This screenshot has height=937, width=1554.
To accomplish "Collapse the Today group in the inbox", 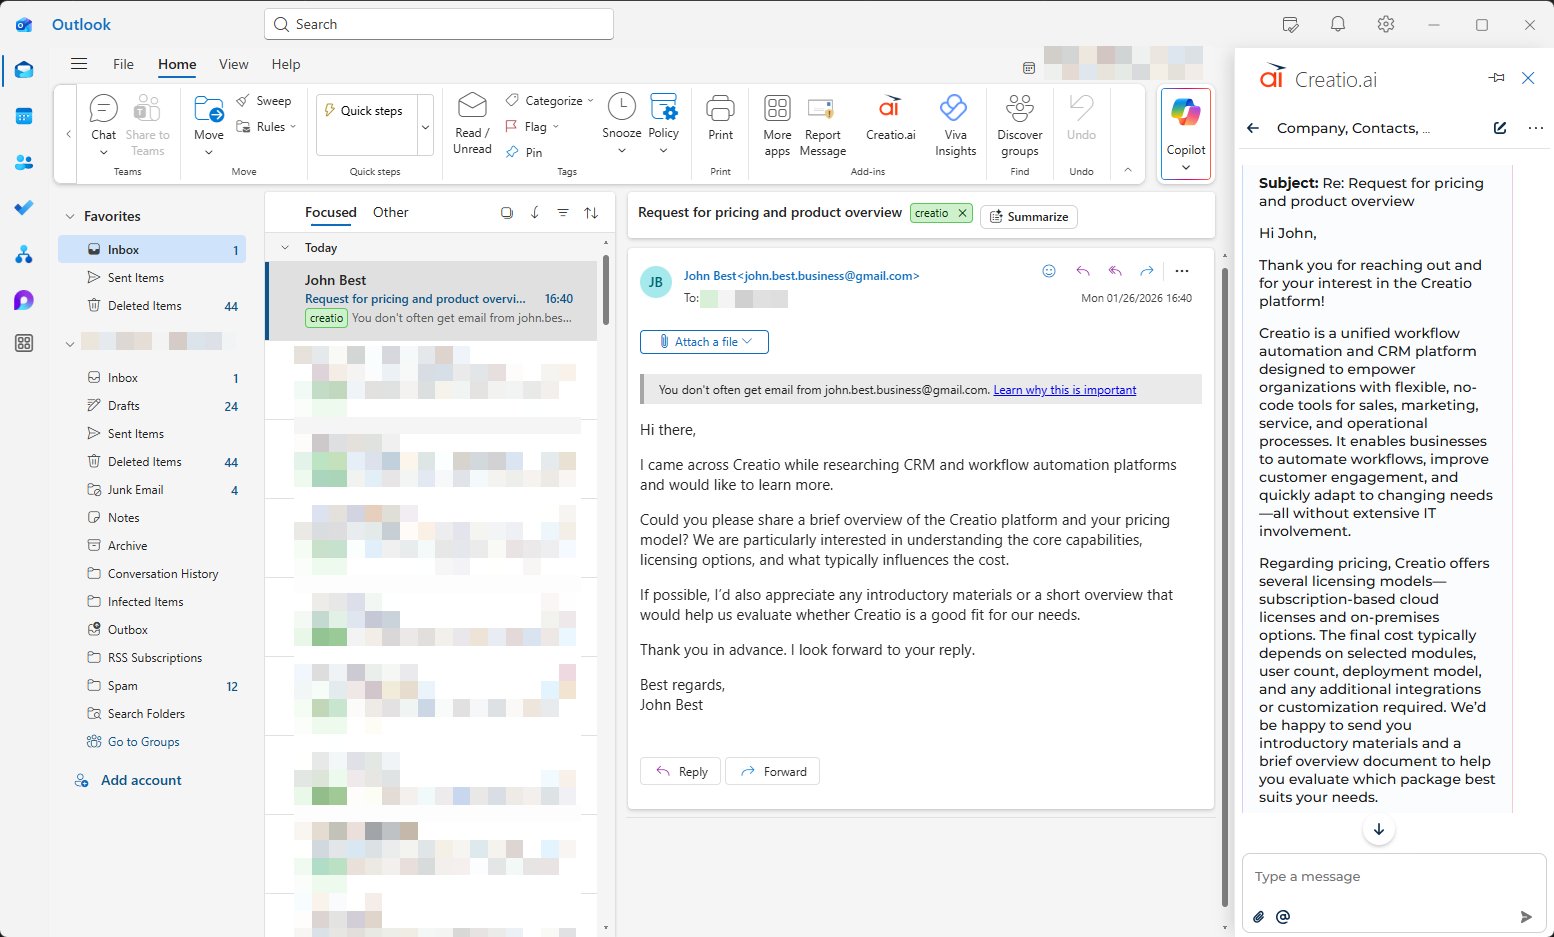I will [285, 247].
